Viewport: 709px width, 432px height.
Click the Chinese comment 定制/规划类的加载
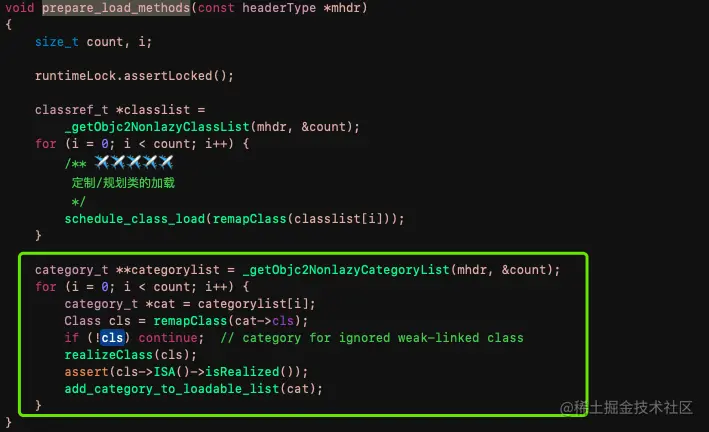123,183
